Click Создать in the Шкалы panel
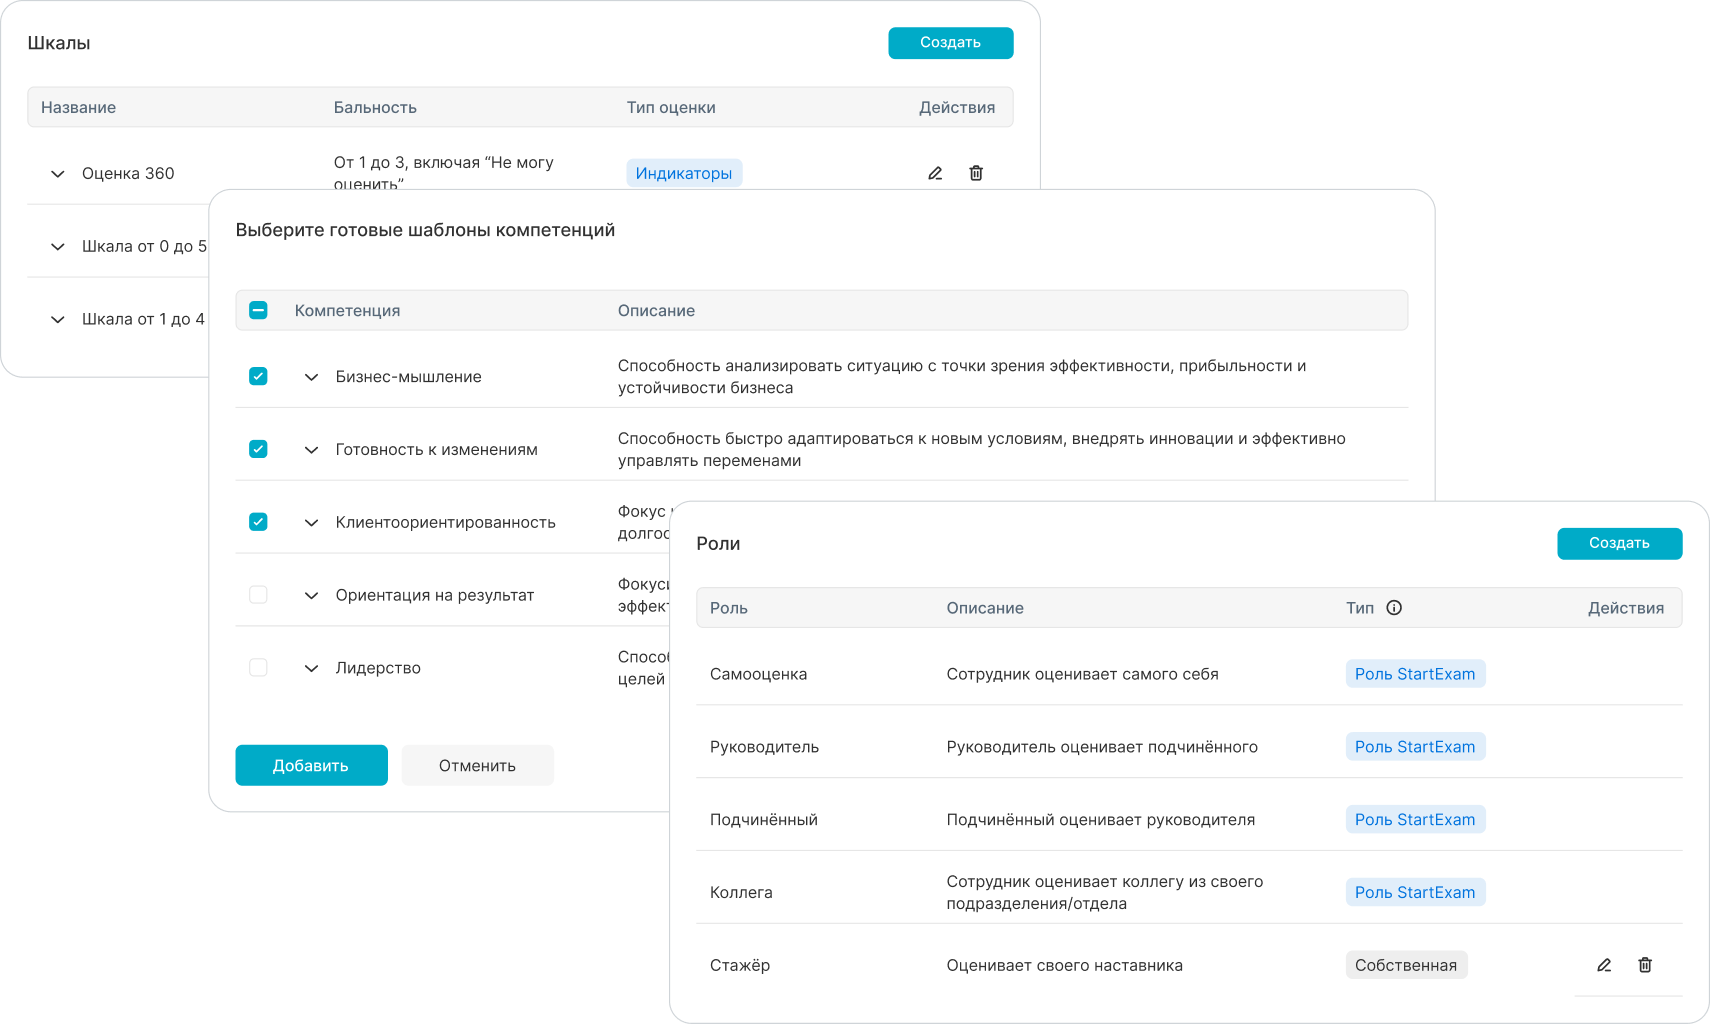 950,43
